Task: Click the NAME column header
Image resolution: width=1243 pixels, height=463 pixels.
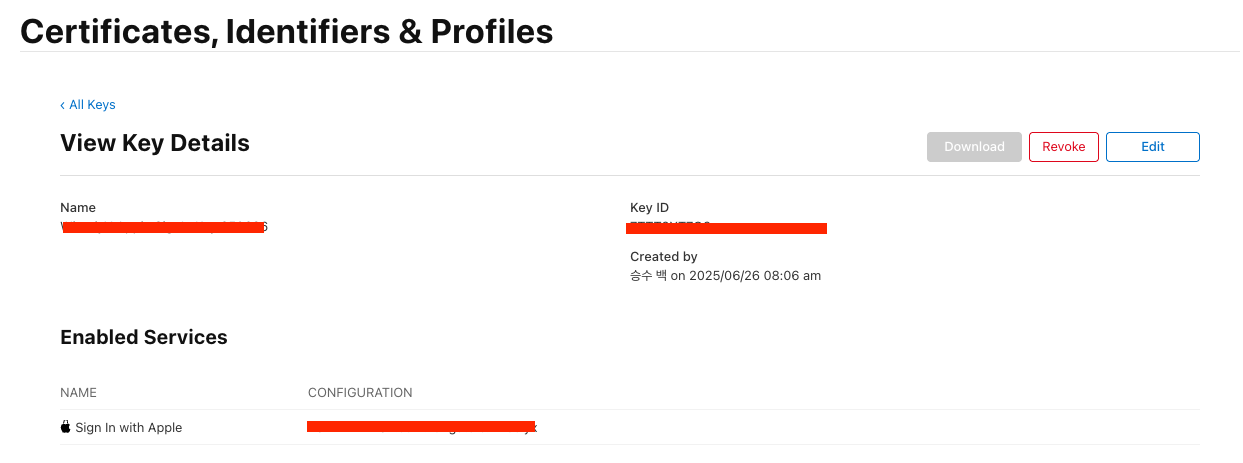Action: (79, 393)
